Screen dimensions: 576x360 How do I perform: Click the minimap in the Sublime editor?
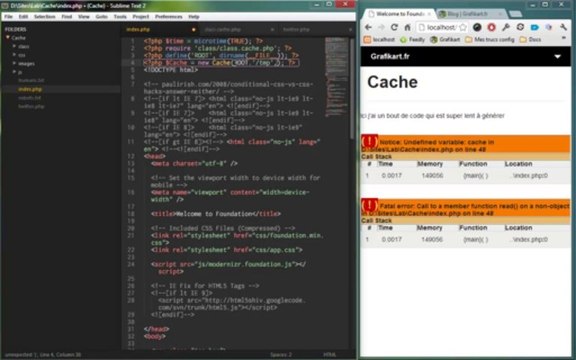click(336, 77)
